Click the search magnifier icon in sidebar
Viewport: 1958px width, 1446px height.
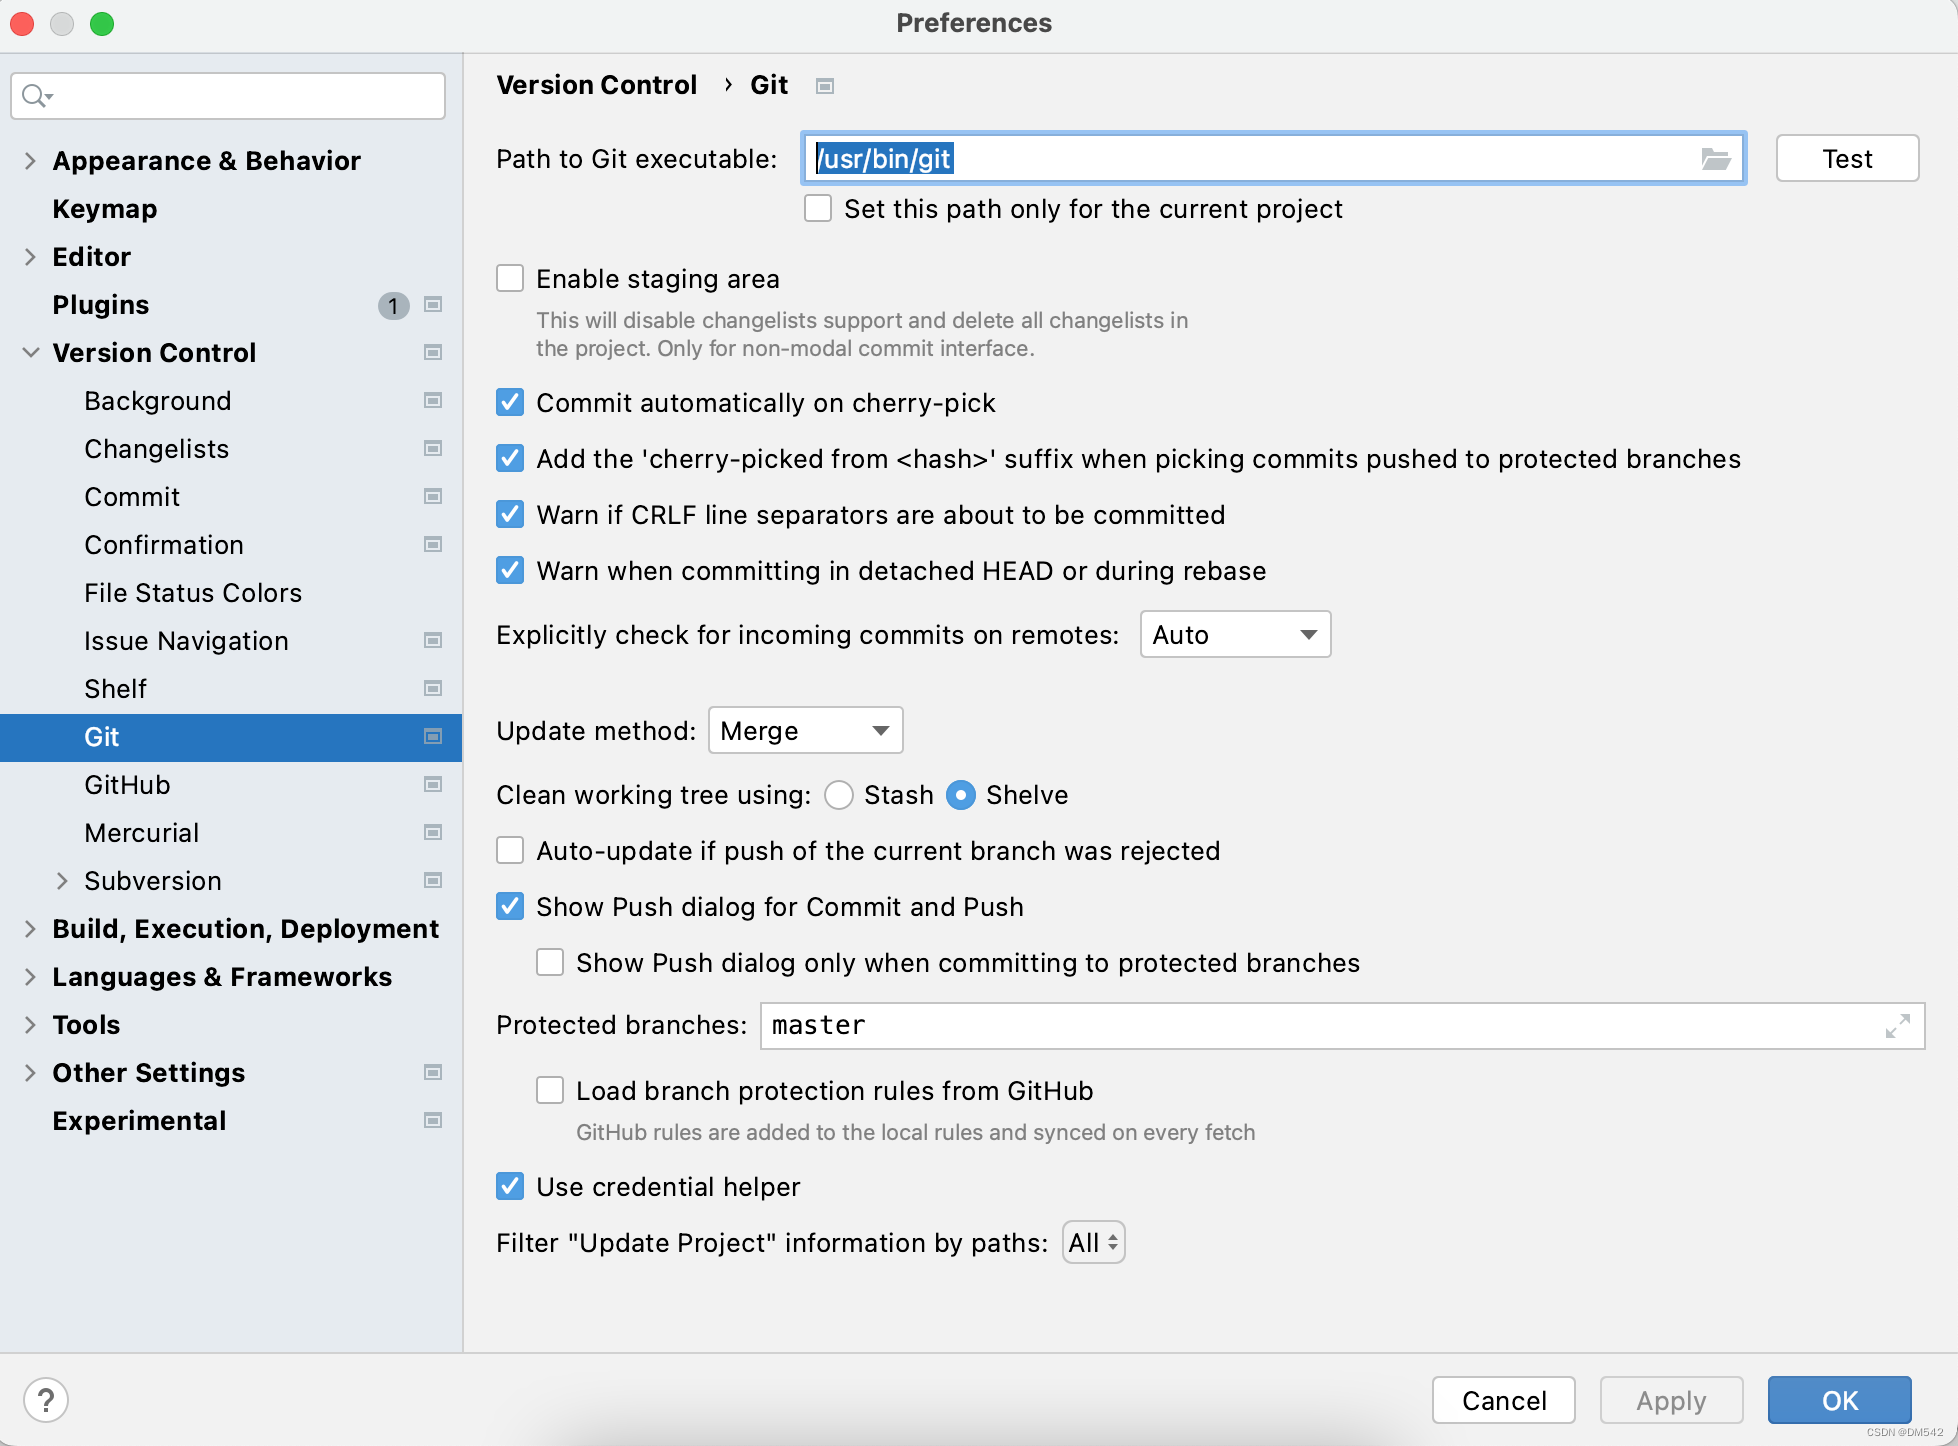[36, 96]
